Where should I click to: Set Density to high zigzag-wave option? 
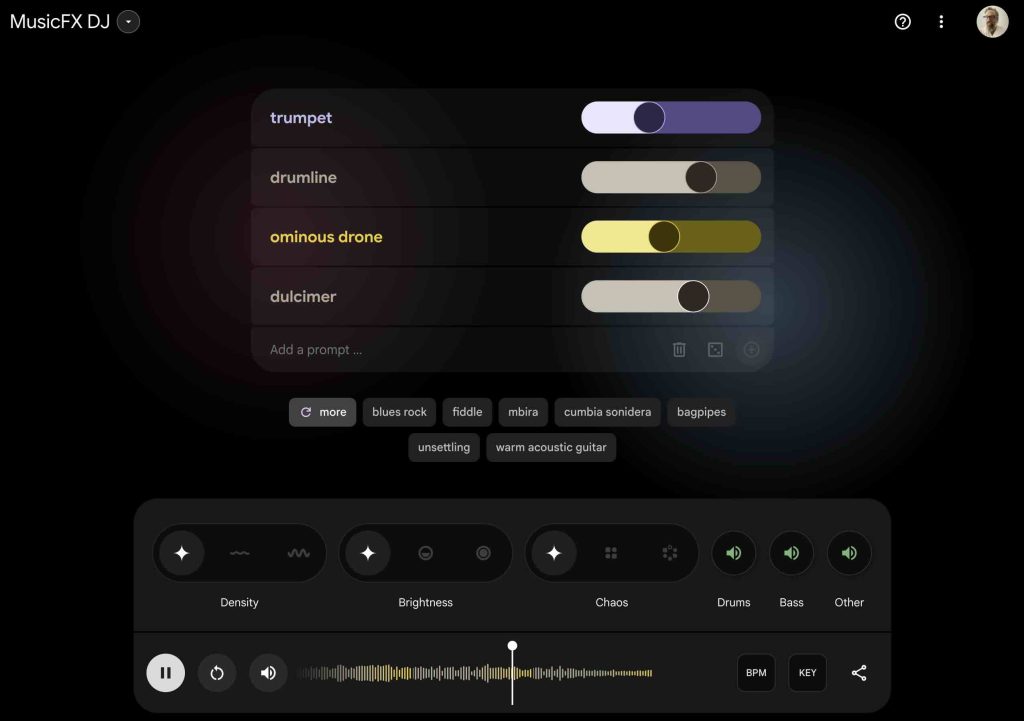point(298,553)
